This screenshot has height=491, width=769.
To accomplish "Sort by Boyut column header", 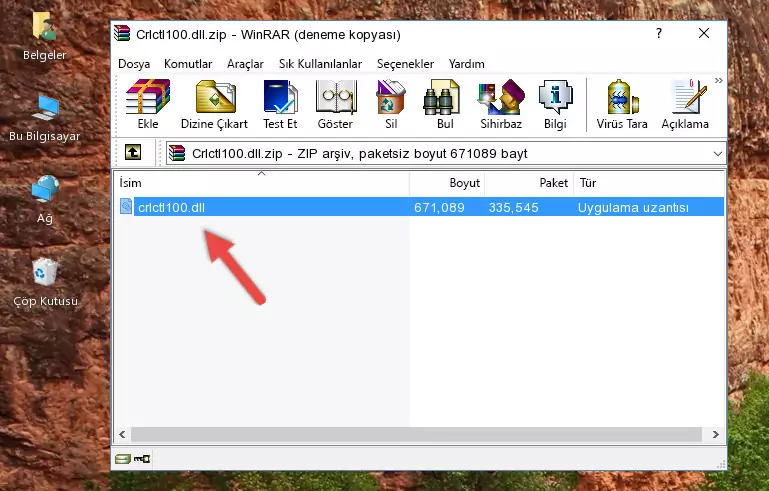I will click(447, 183).
